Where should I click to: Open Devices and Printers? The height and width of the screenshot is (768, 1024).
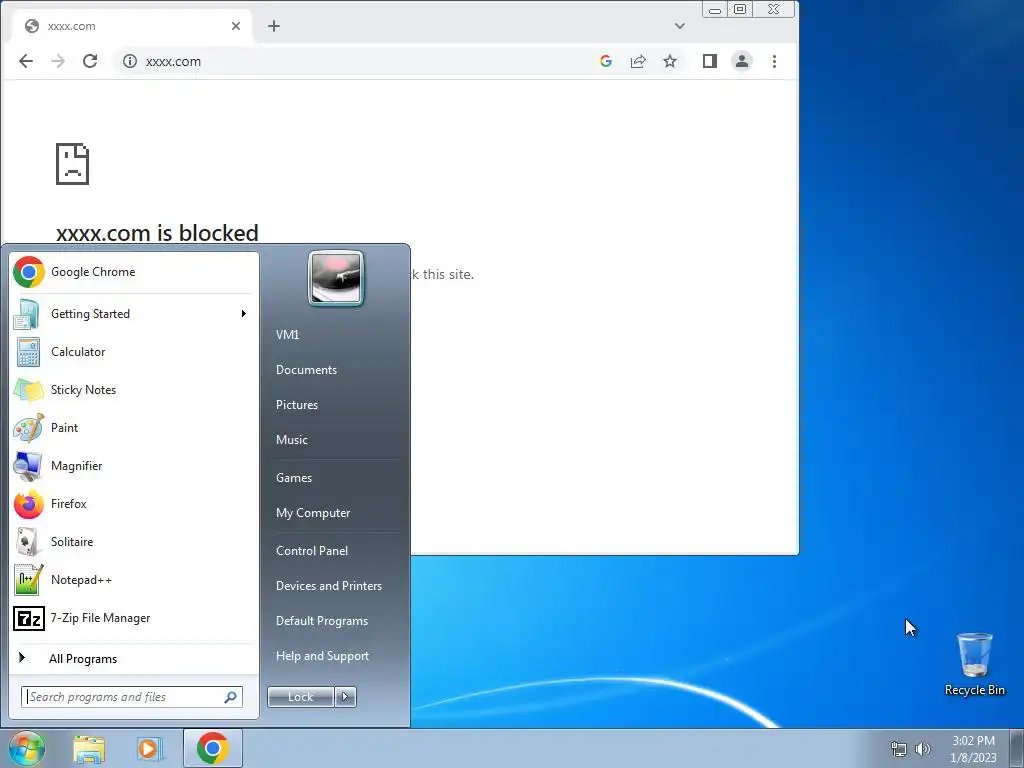336,586
